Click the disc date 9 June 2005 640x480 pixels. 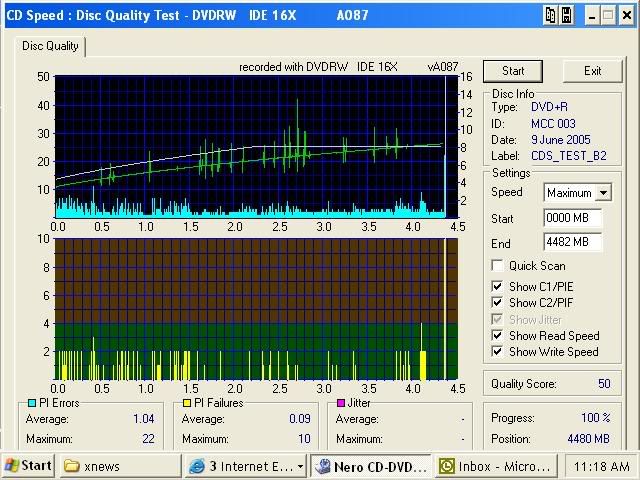point(560,140)
